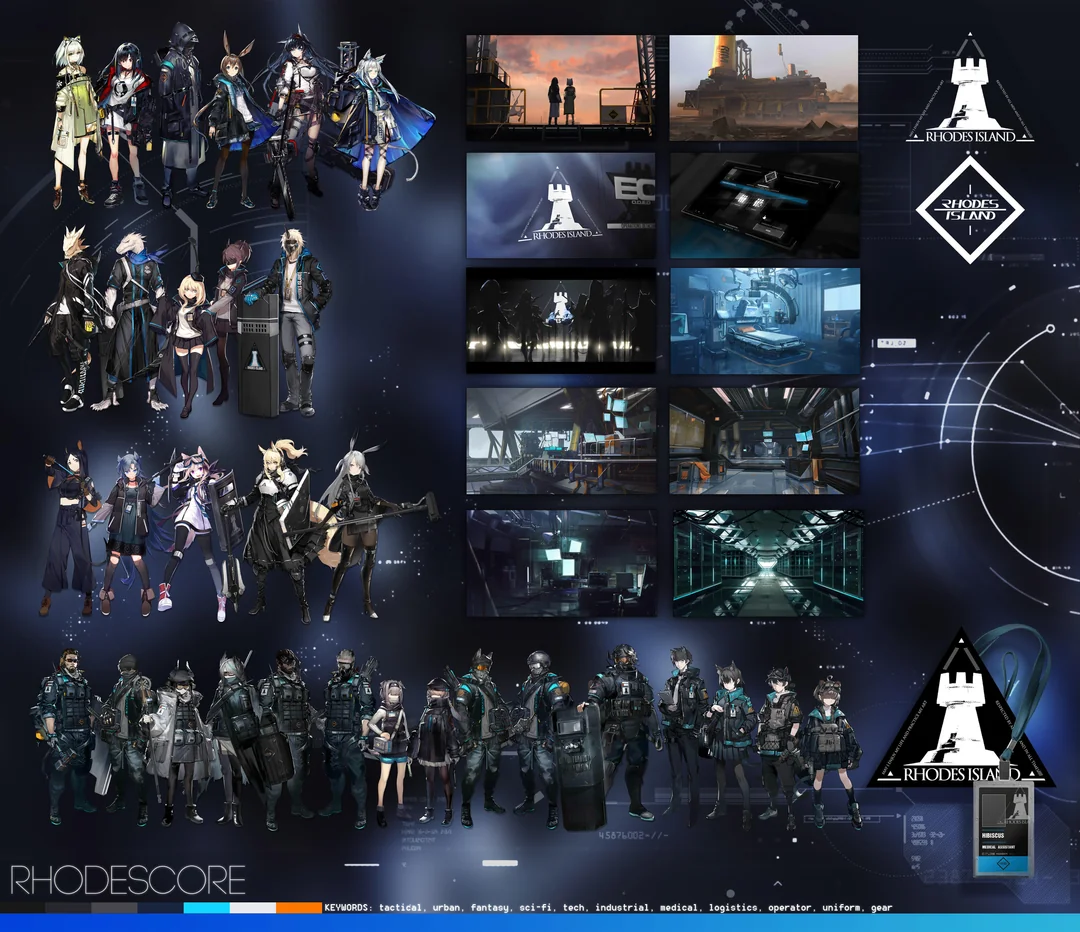Open the industrial hall with catwalk thumbnail
The width and height of the screenshot is (1080, 932).
coord(561,441)
